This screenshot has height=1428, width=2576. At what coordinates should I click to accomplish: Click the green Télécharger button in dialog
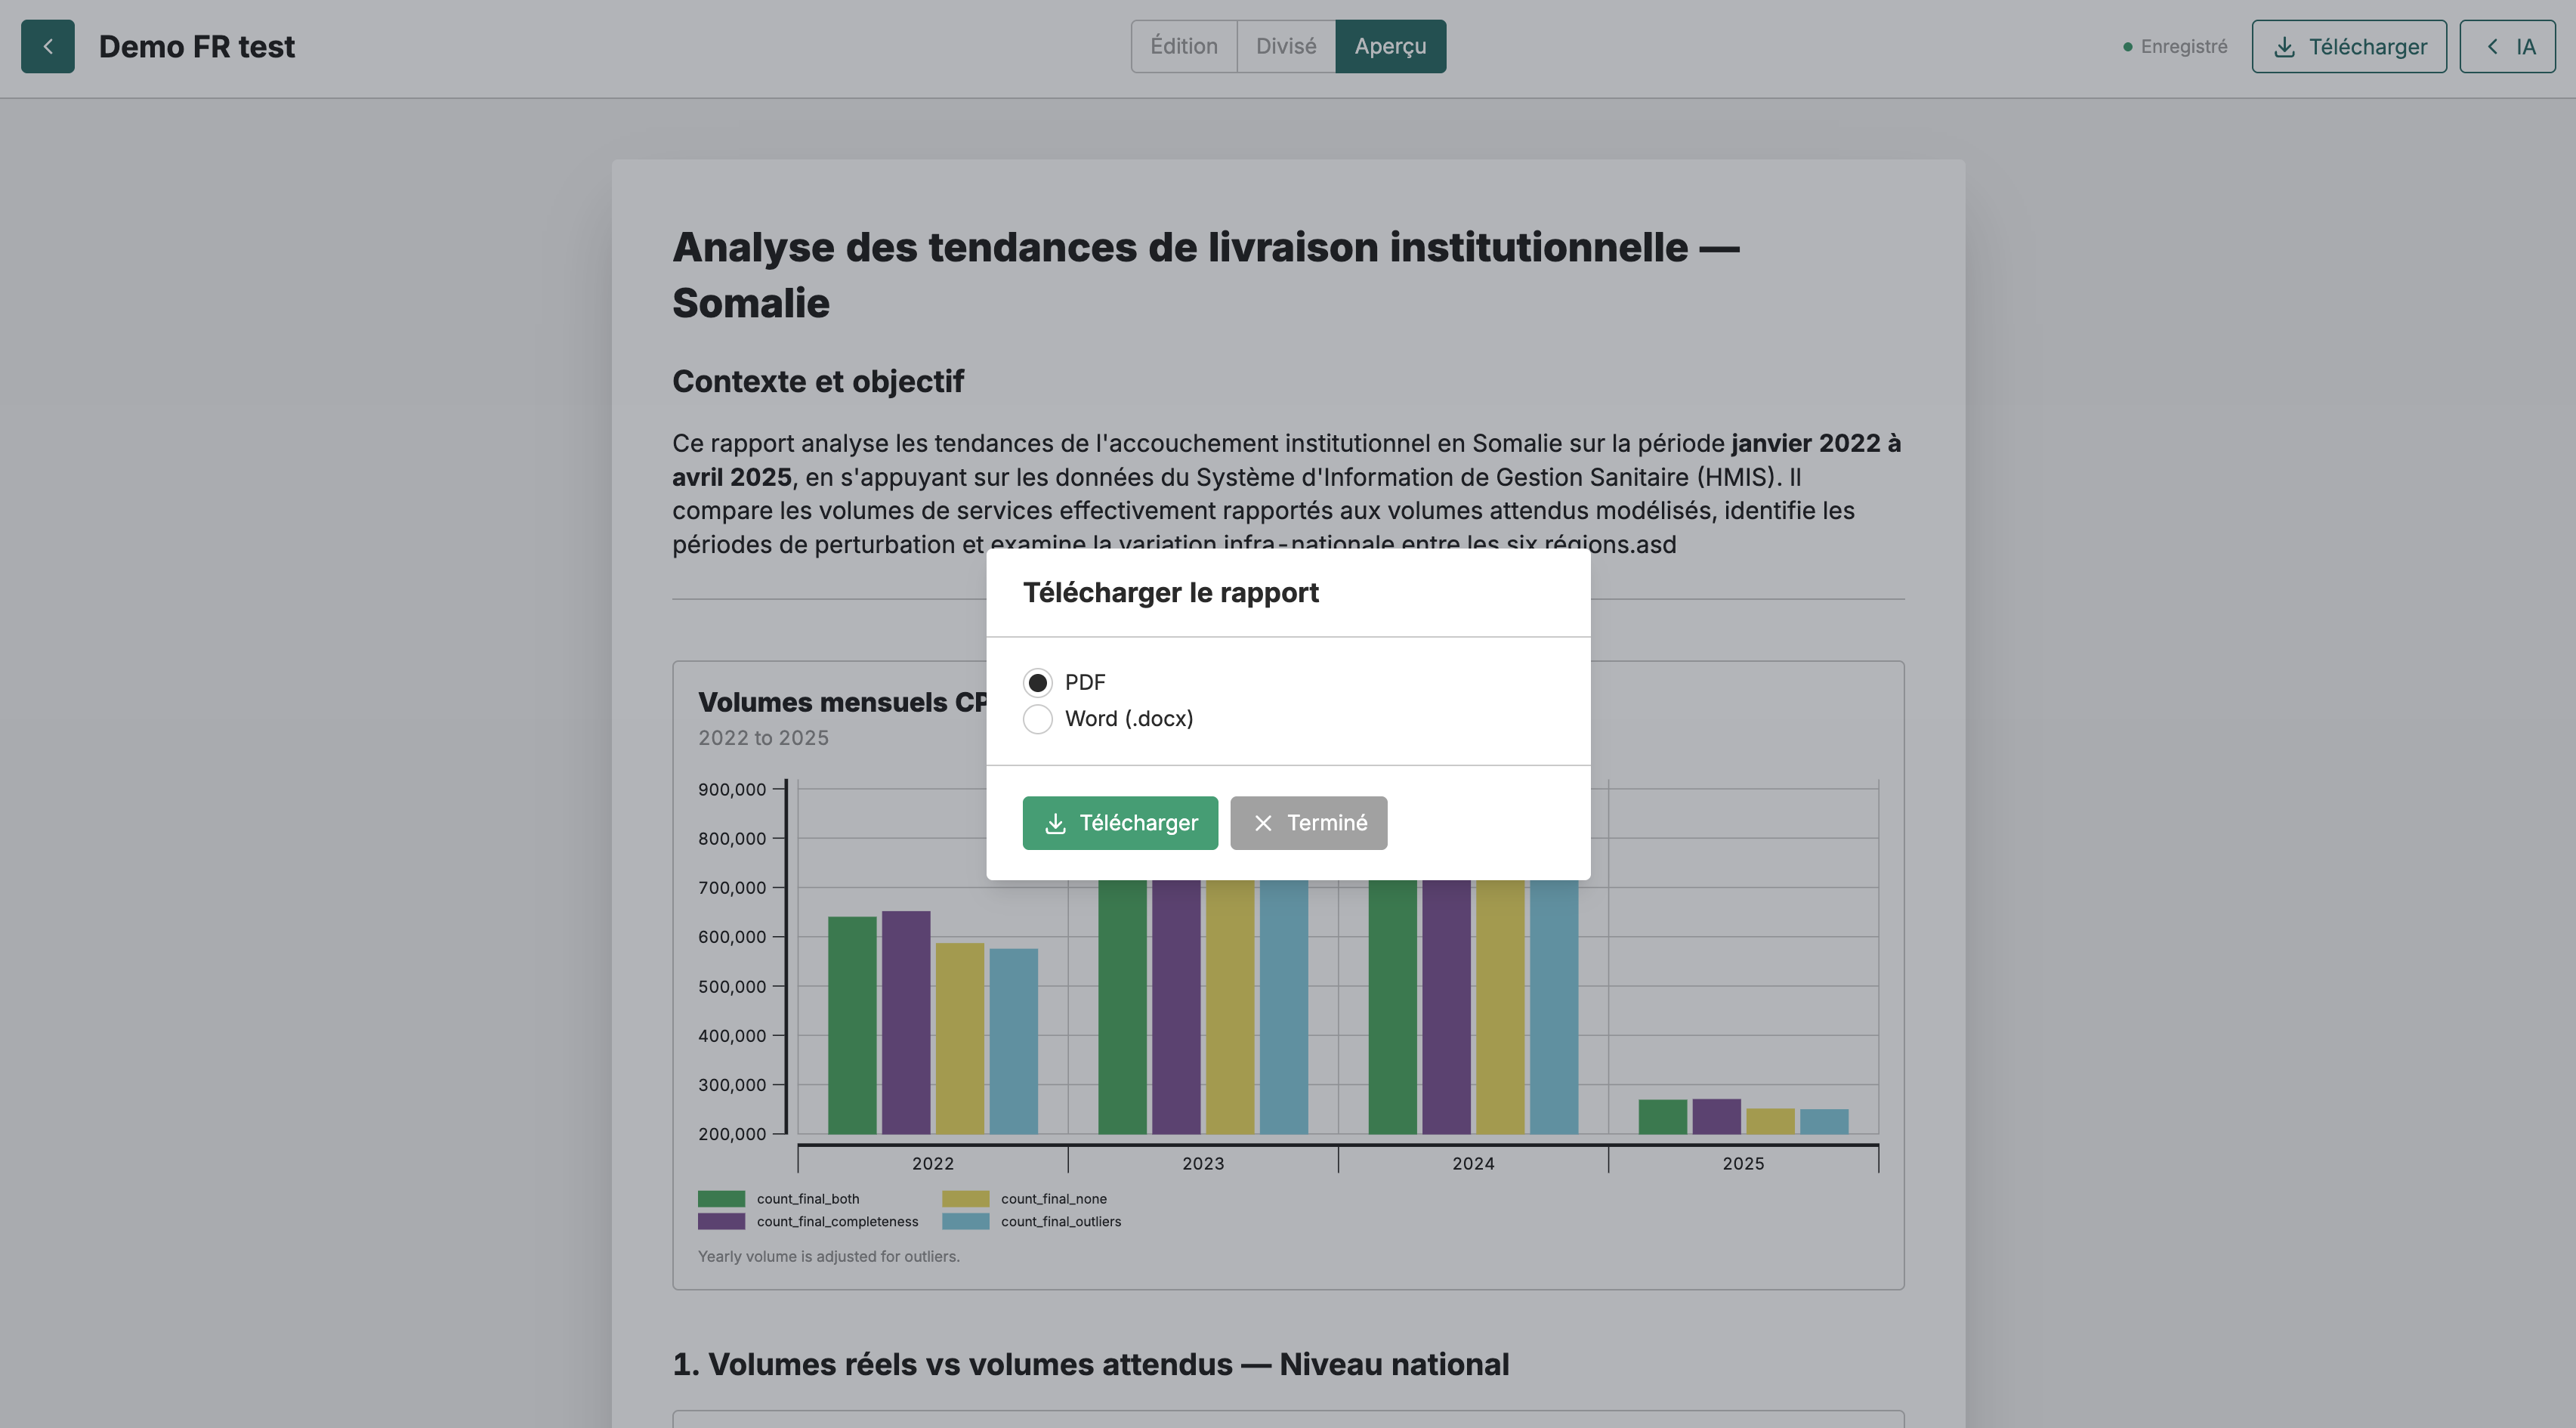(1120, 823)
